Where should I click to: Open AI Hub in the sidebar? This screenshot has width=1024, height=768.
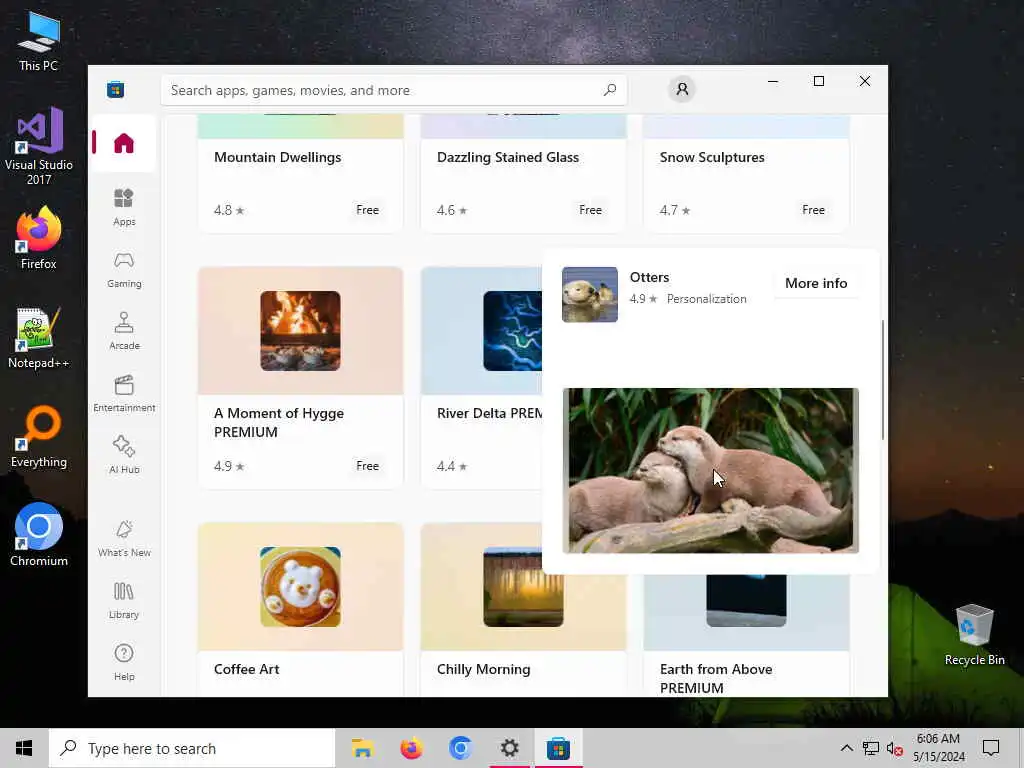(x=123, y=455)
